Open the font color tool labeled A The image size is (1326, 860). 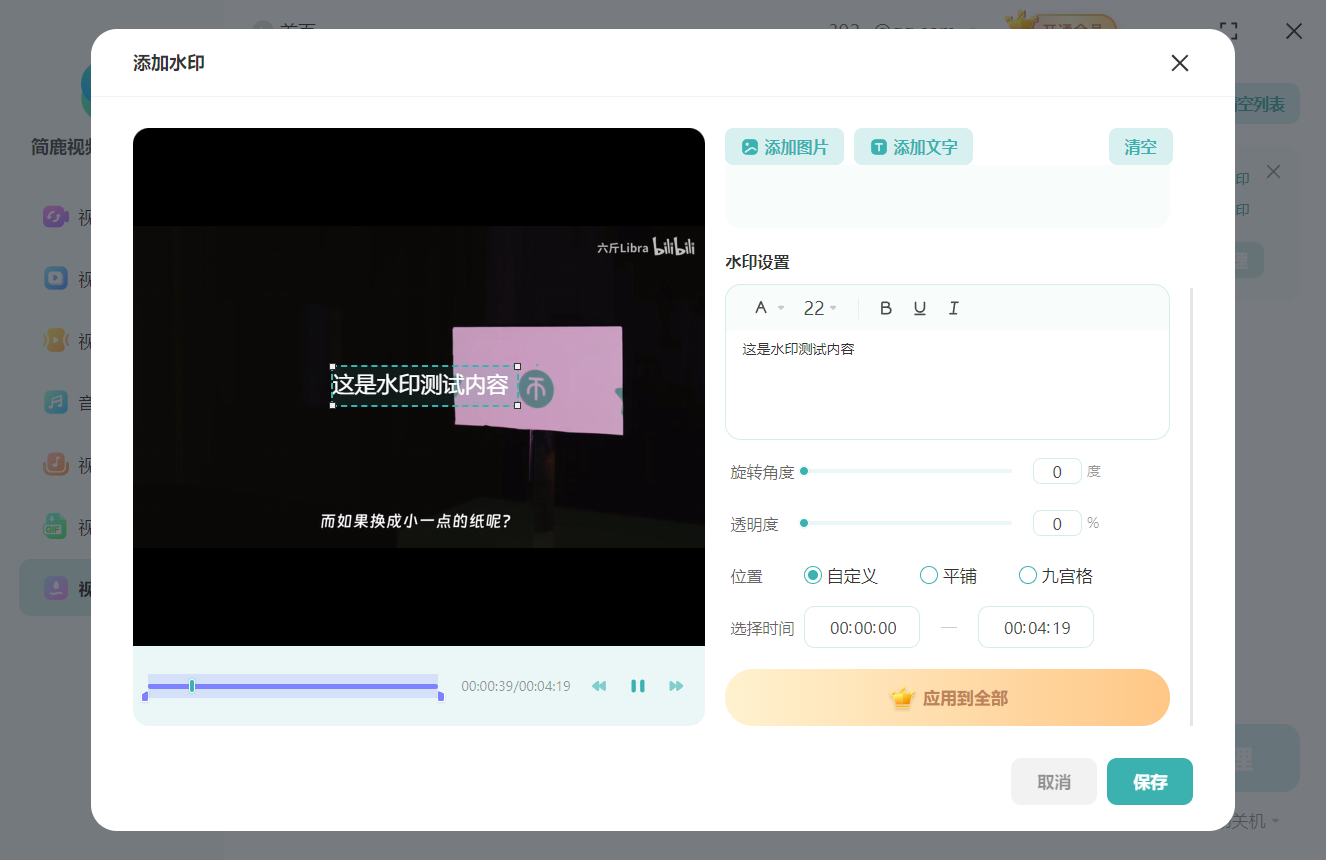coord(760,308)
